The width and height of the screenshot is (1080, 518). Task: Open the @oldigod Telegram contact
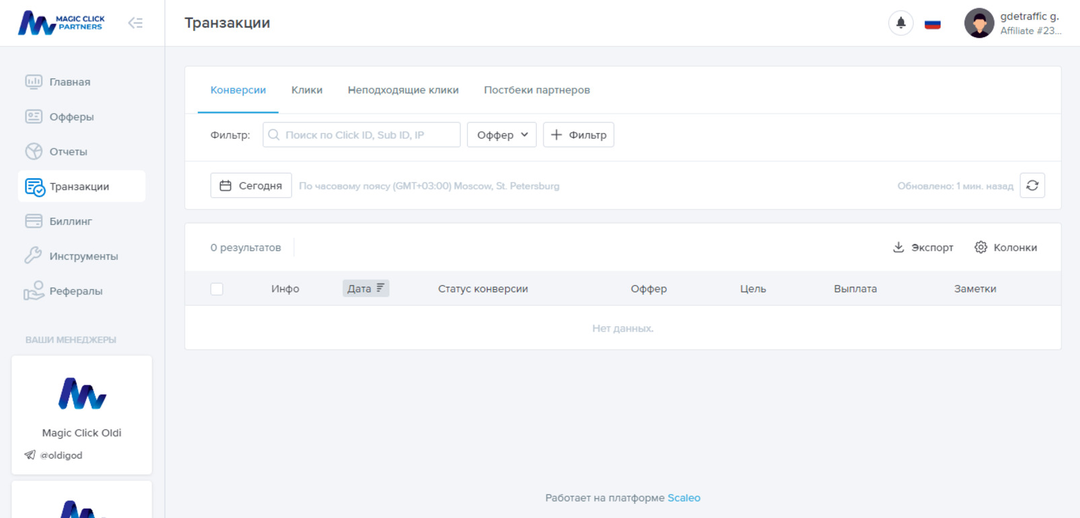54,455
